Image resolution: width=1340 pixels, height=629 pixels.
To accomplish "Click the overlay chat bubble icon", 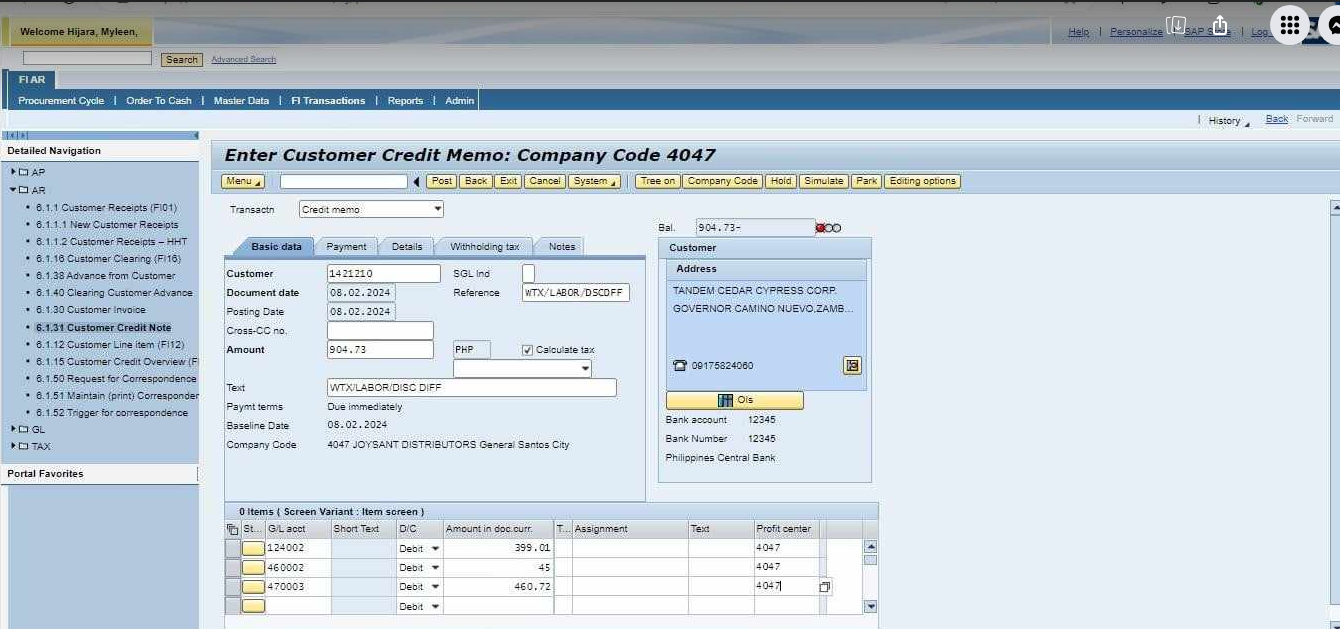I will coord(1331,26).
